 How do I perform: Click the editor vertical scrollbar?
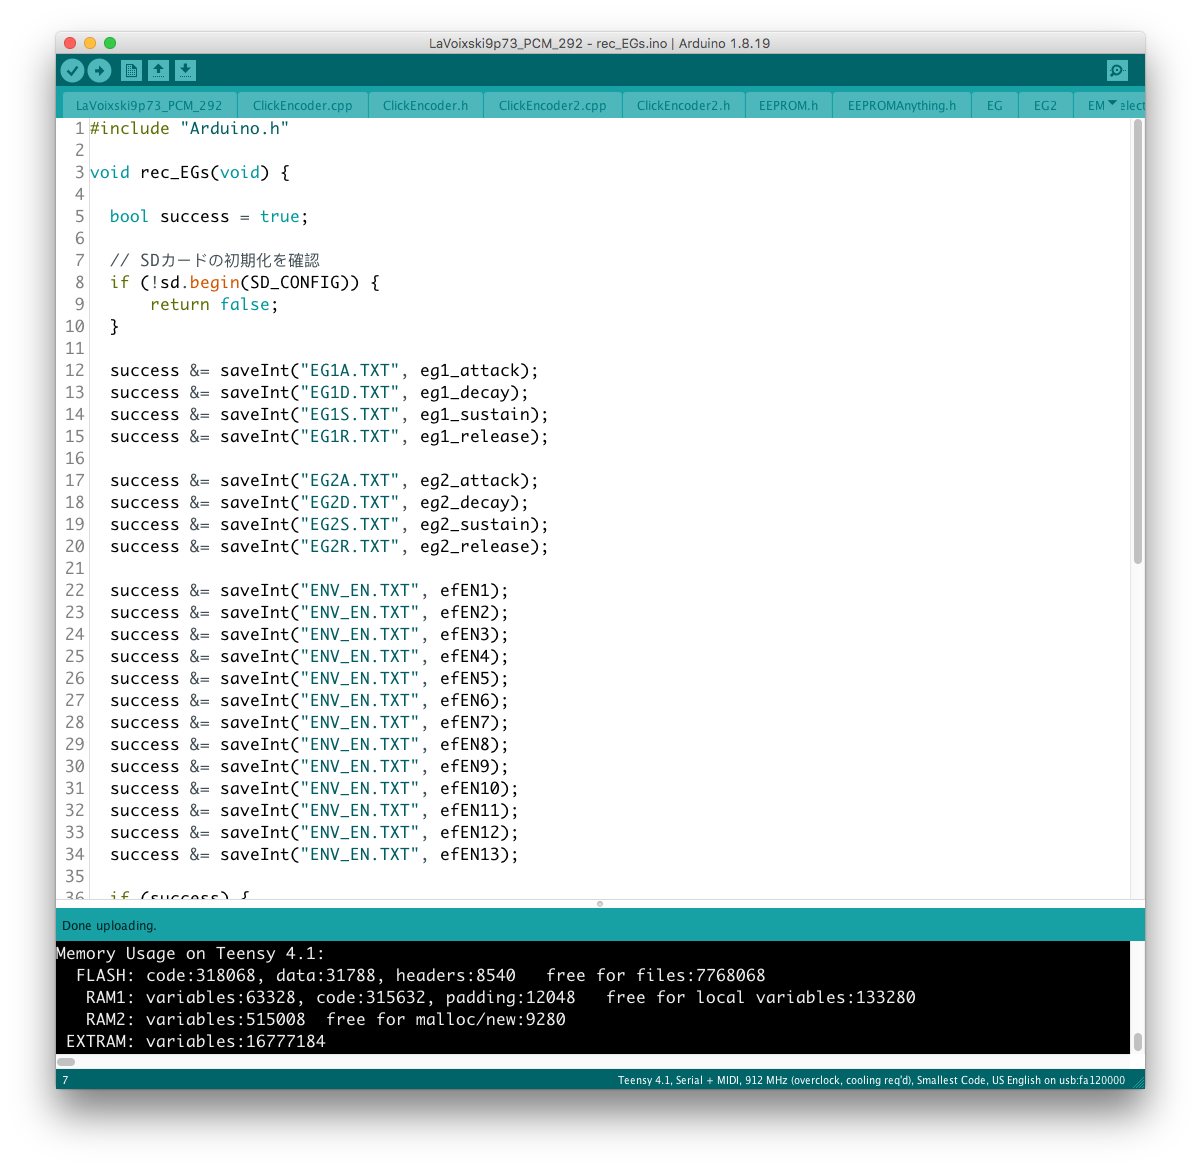(1137, 340)
